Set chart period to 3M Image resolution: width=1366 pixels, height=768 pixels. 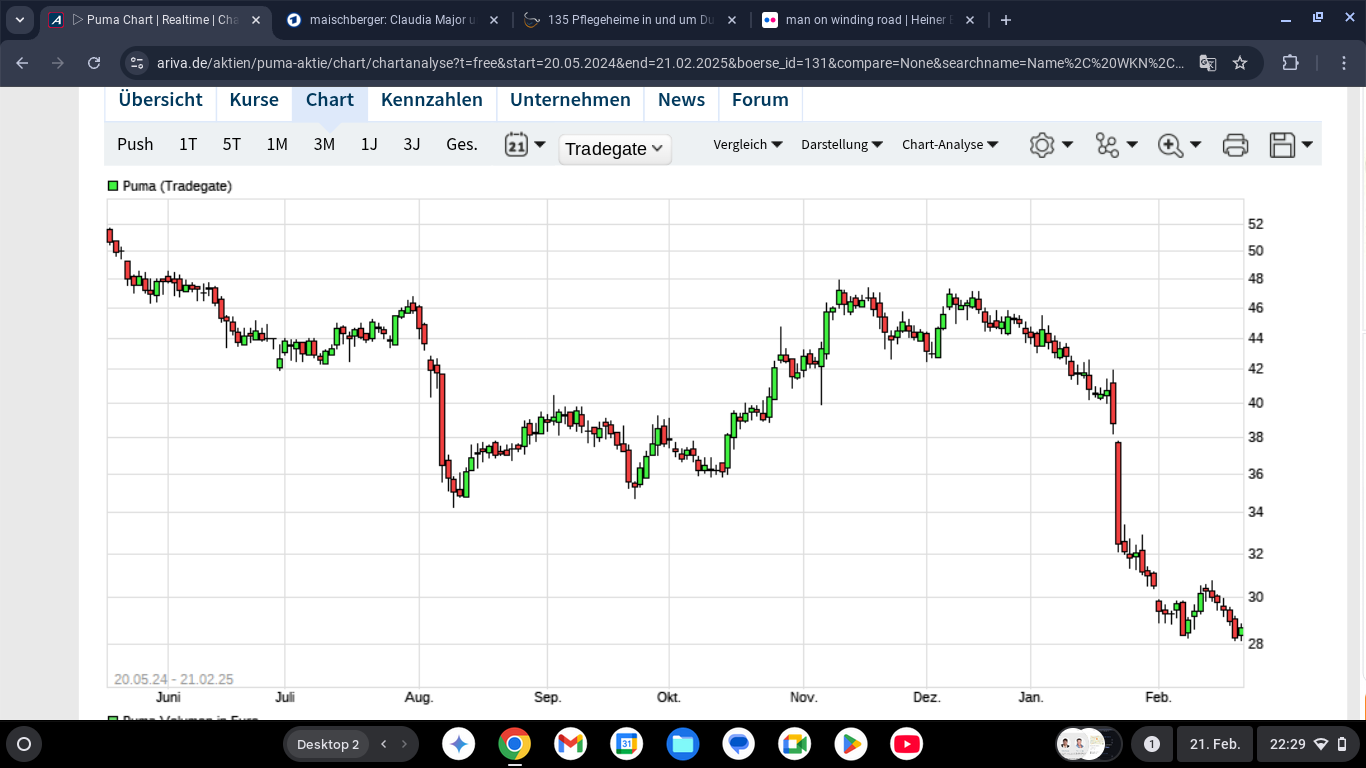[324, 144]
